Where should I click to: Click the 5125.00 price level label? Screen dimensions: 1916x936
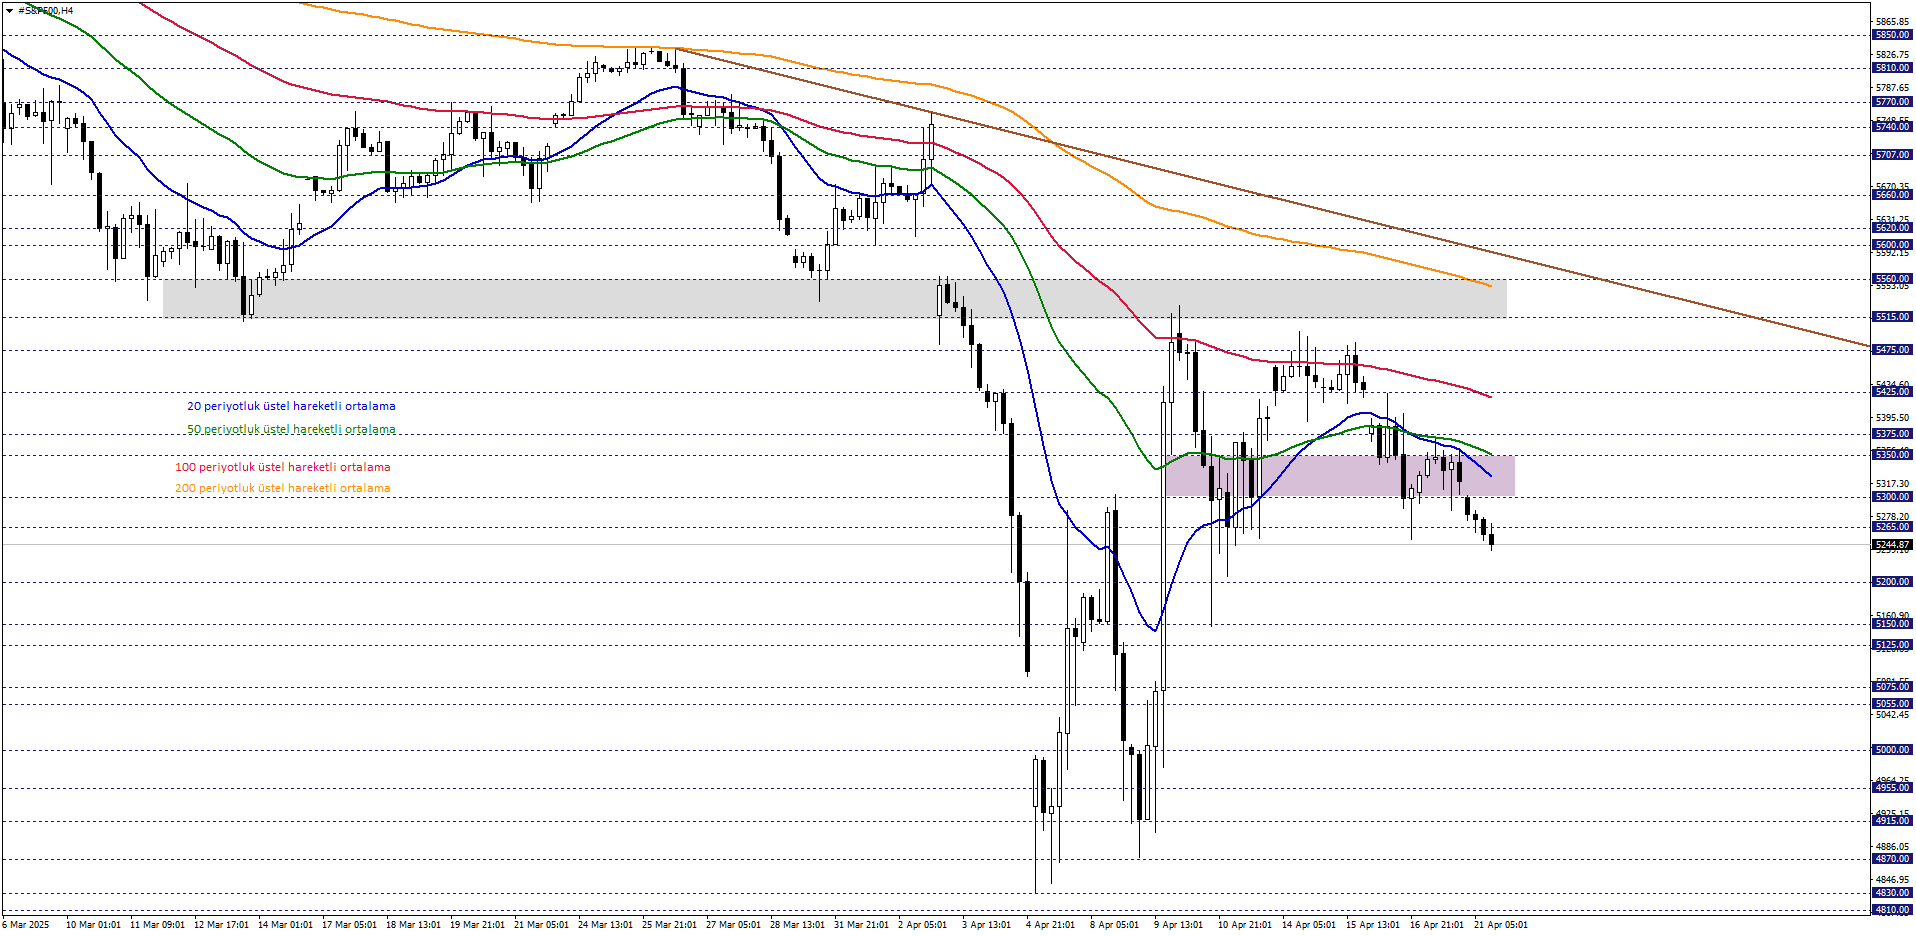point(1892,645)
